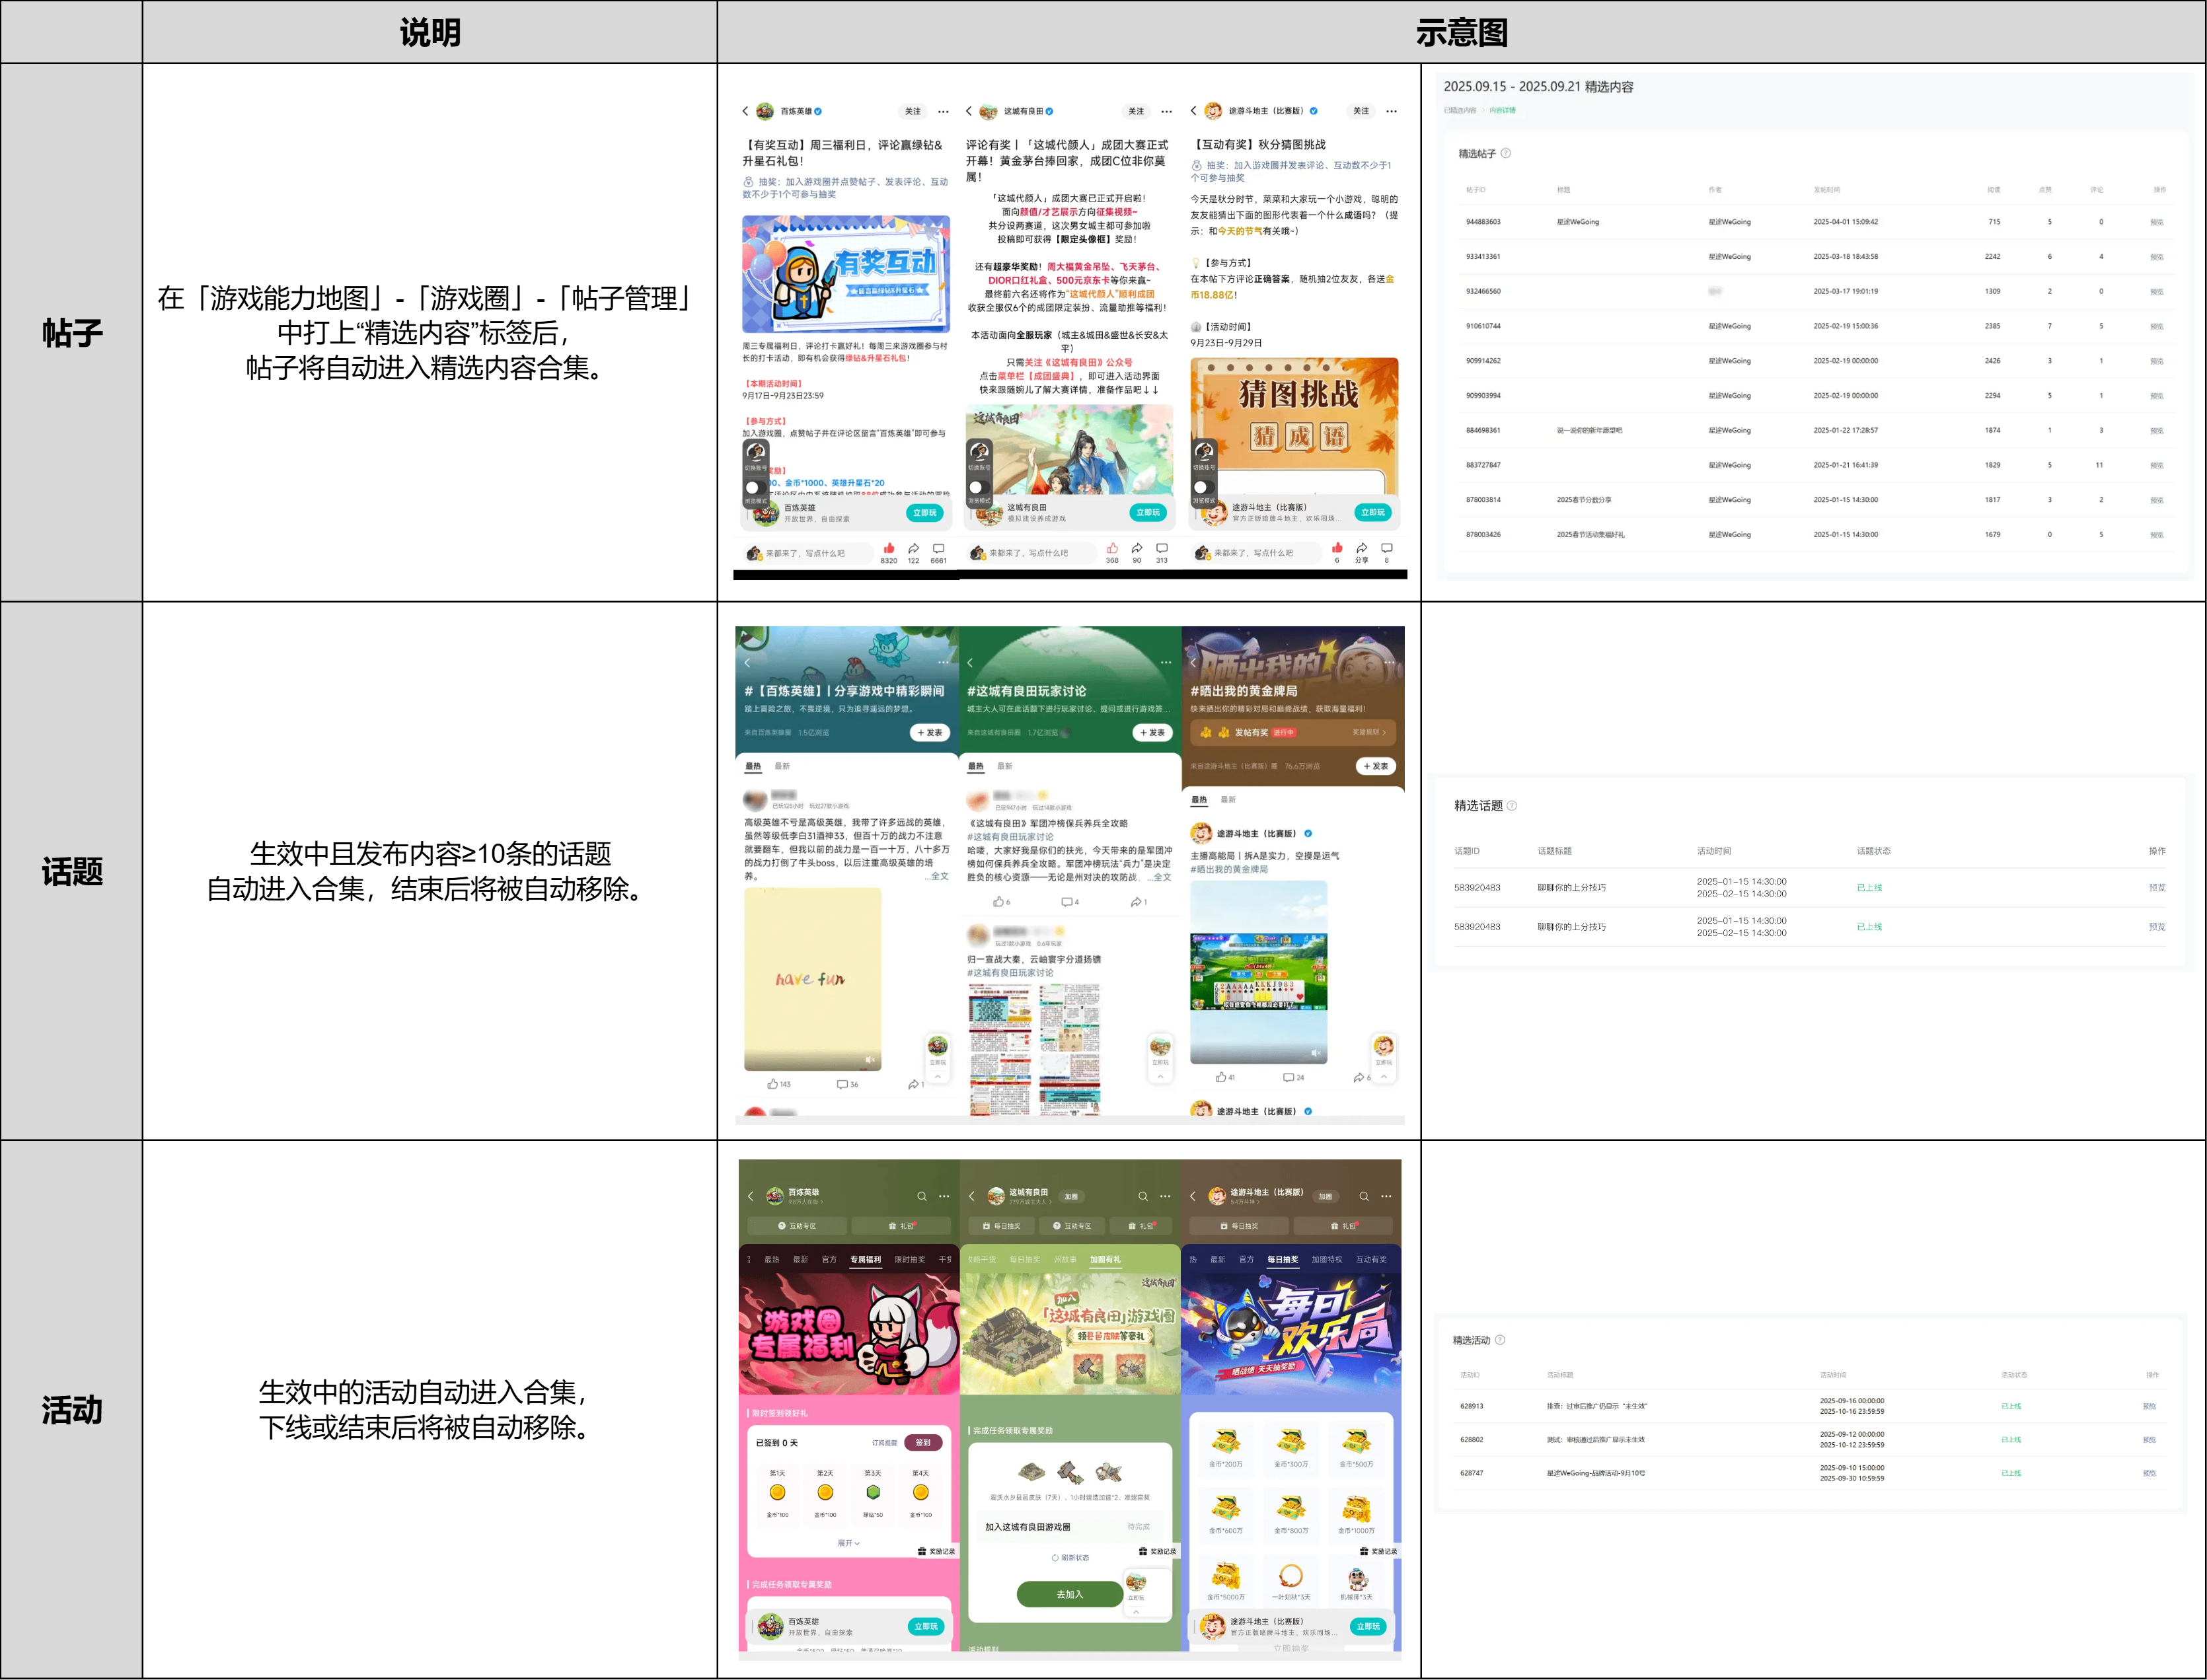Tap 奖励记录 gift icon on pink page
2207x1680 pixels.
click(x=922, y=1551)
